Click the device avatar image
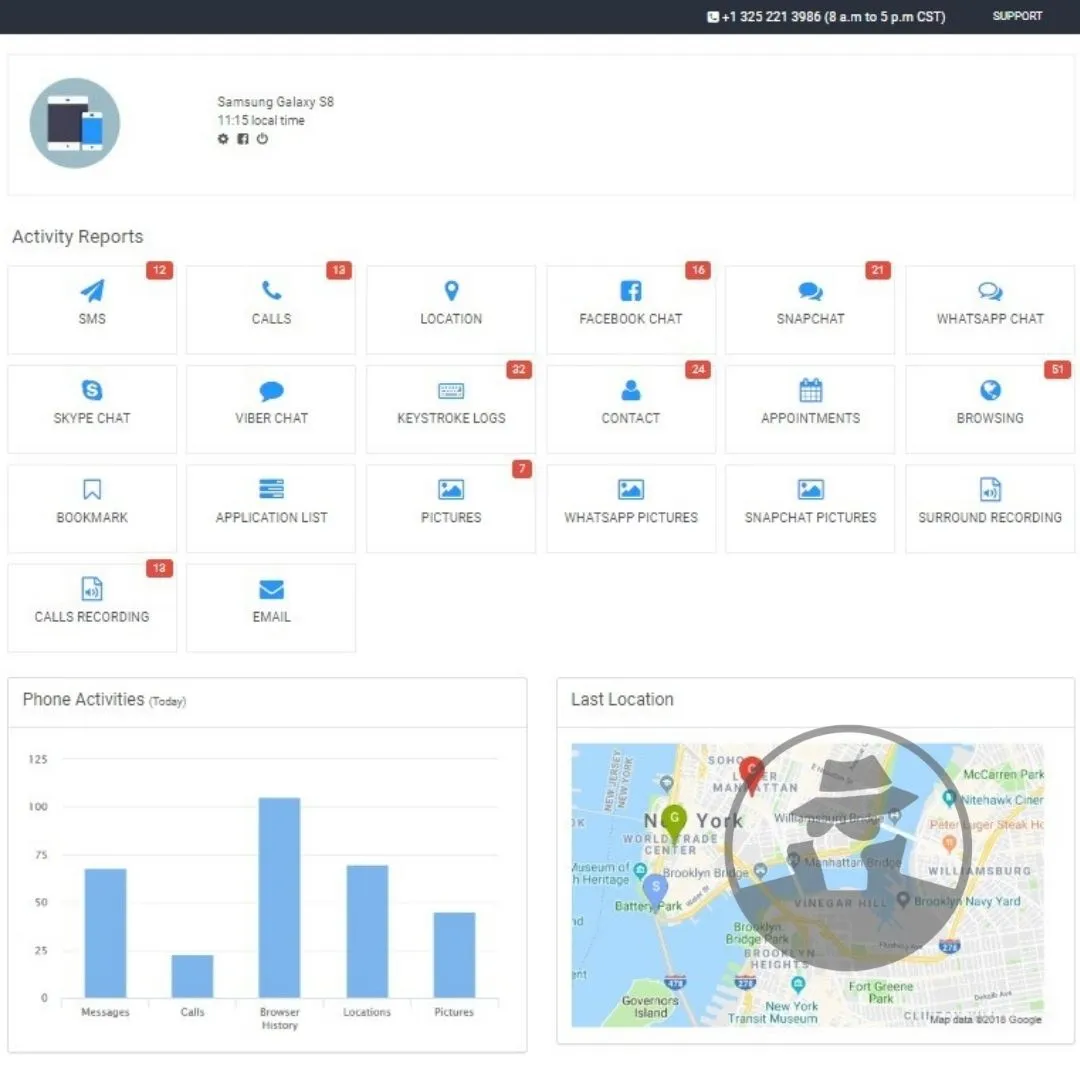The height and width of the screenshot is (1080, 1080). [x=74, y=123]
